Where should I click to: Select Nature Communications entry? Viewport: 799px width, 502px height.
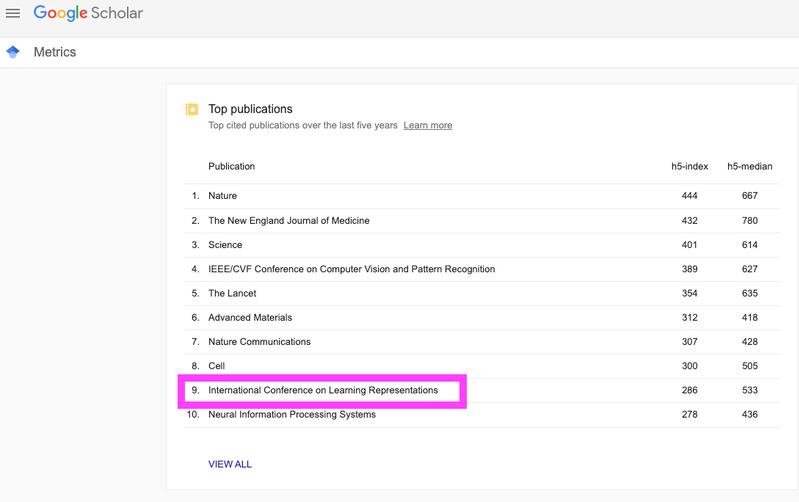click(x=259, y=342)
